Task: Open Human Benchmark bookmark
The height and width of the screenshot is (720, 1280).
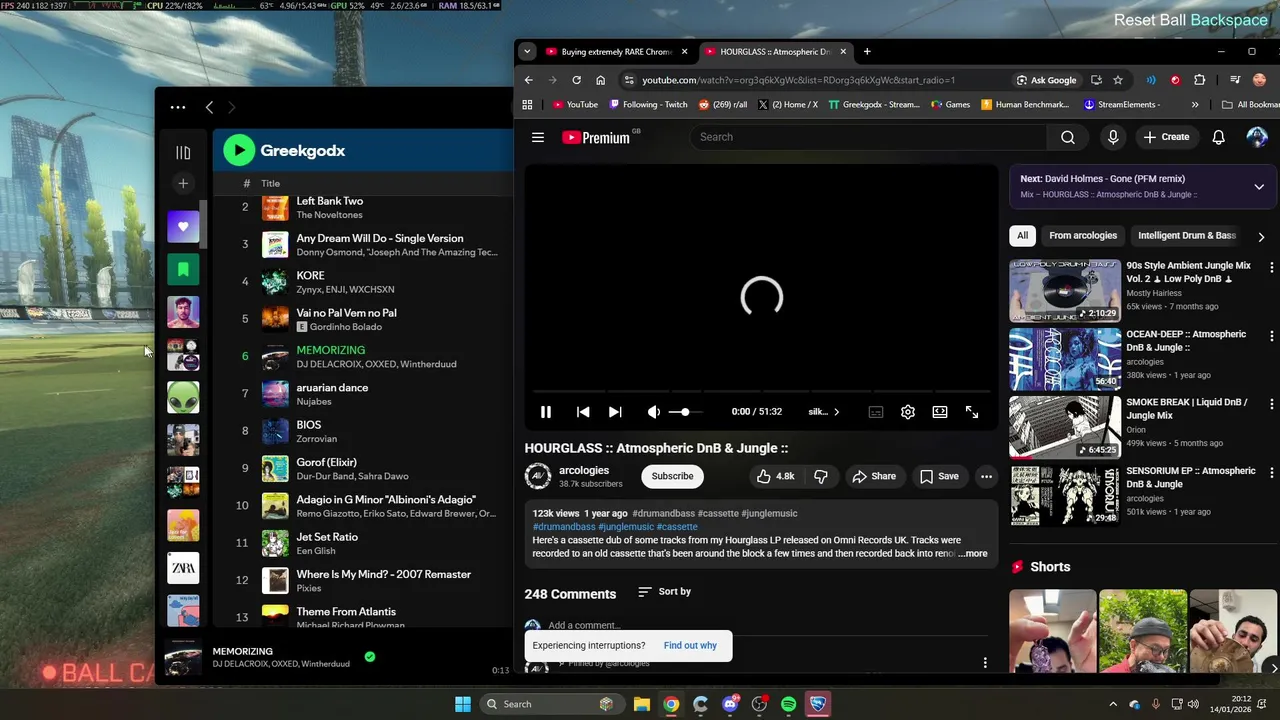Action: [x=1025, y=104]
